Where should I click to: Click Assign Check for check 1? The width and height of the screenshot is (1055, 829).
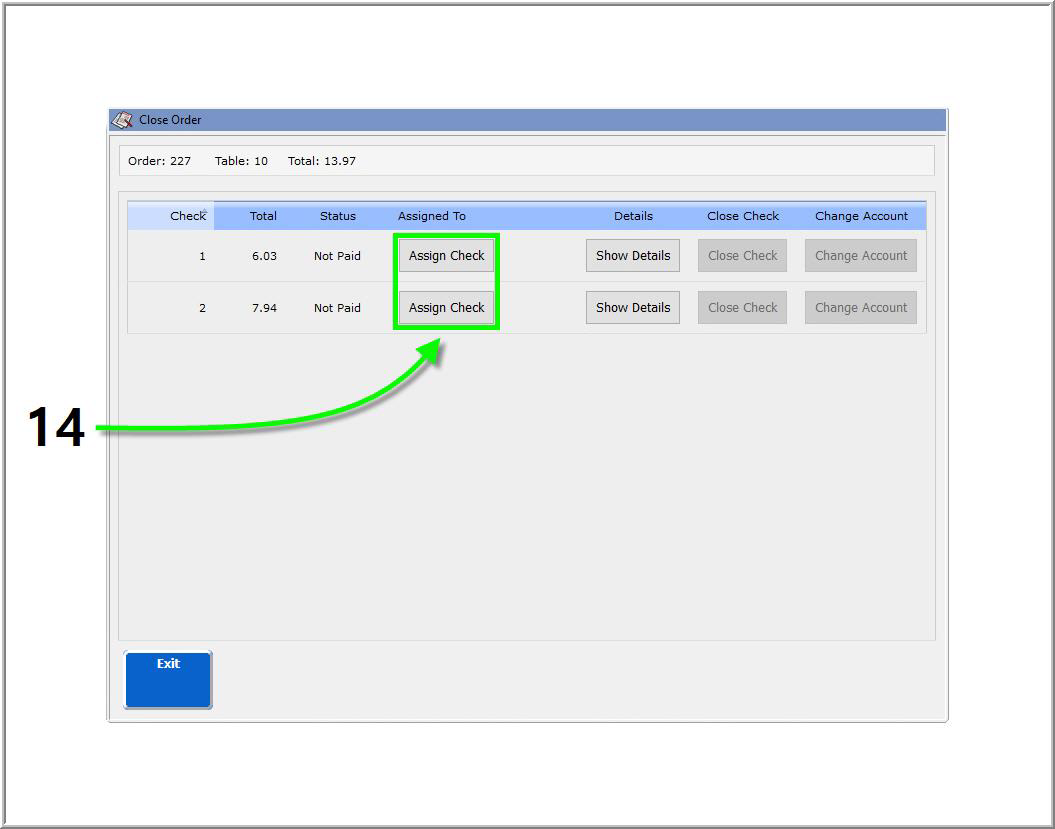[446, 256]
